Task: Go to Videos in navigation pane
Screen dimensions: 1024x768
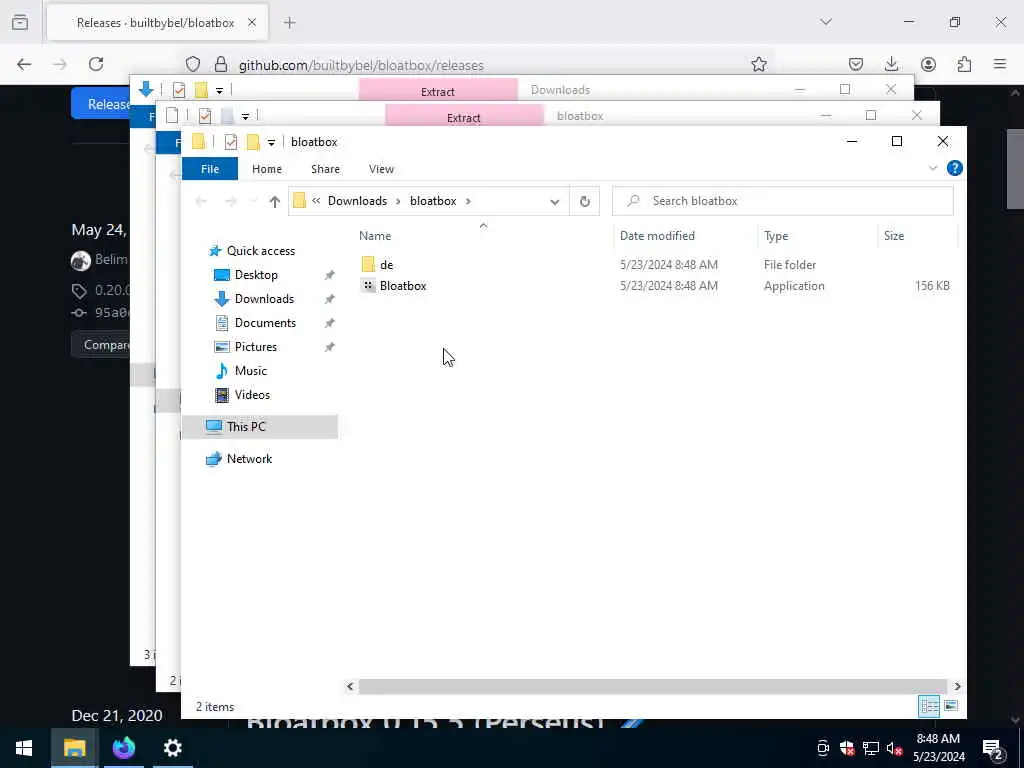Action: tap(252, 395)
